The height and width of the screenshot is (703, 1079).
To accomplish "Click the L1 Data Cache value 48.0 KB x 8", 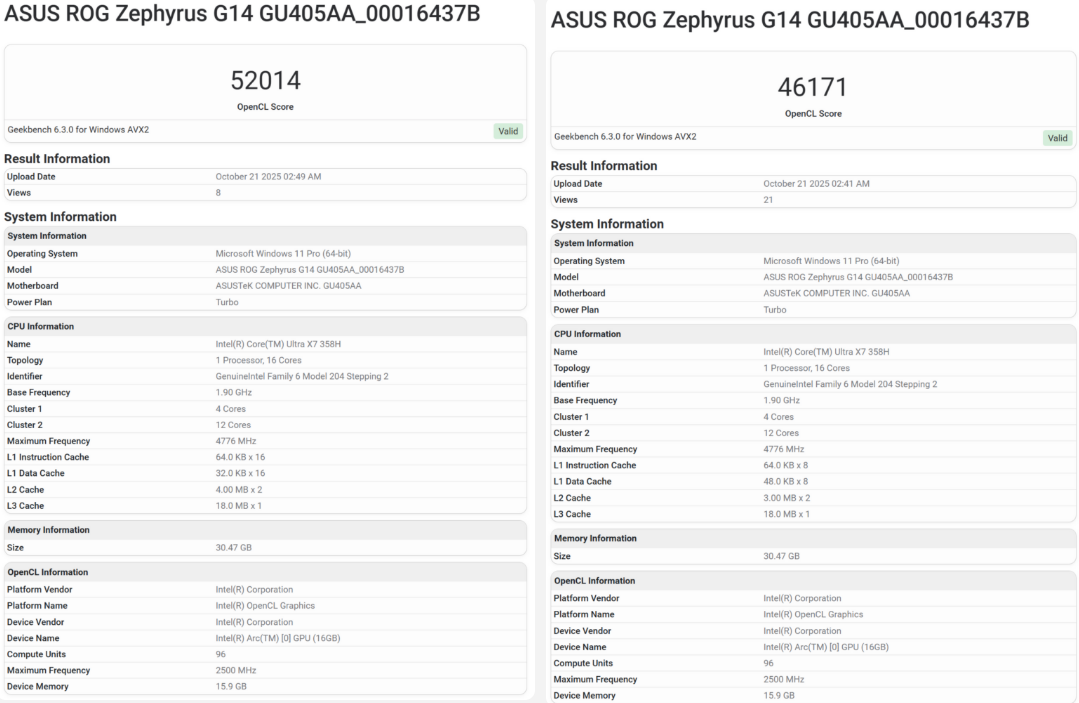I will pos(786,482).
